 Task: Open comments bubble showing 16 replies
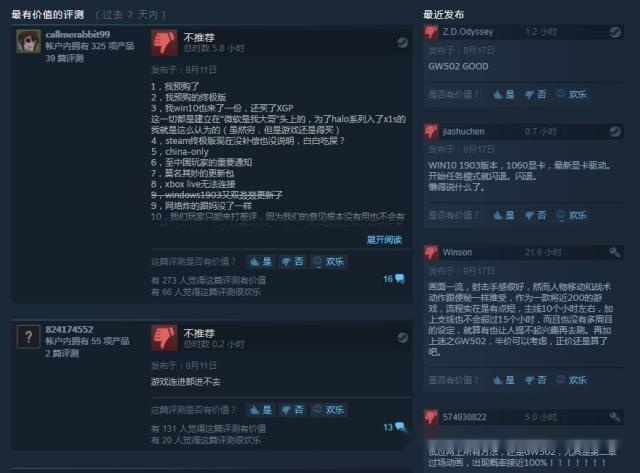tap(394, 279)
